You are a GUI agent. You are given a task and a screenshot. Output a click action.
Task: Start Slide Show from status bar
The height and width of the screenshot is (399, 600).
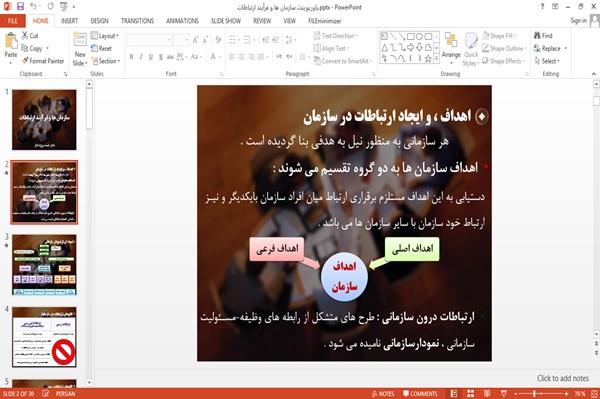[x=504, y=394]
